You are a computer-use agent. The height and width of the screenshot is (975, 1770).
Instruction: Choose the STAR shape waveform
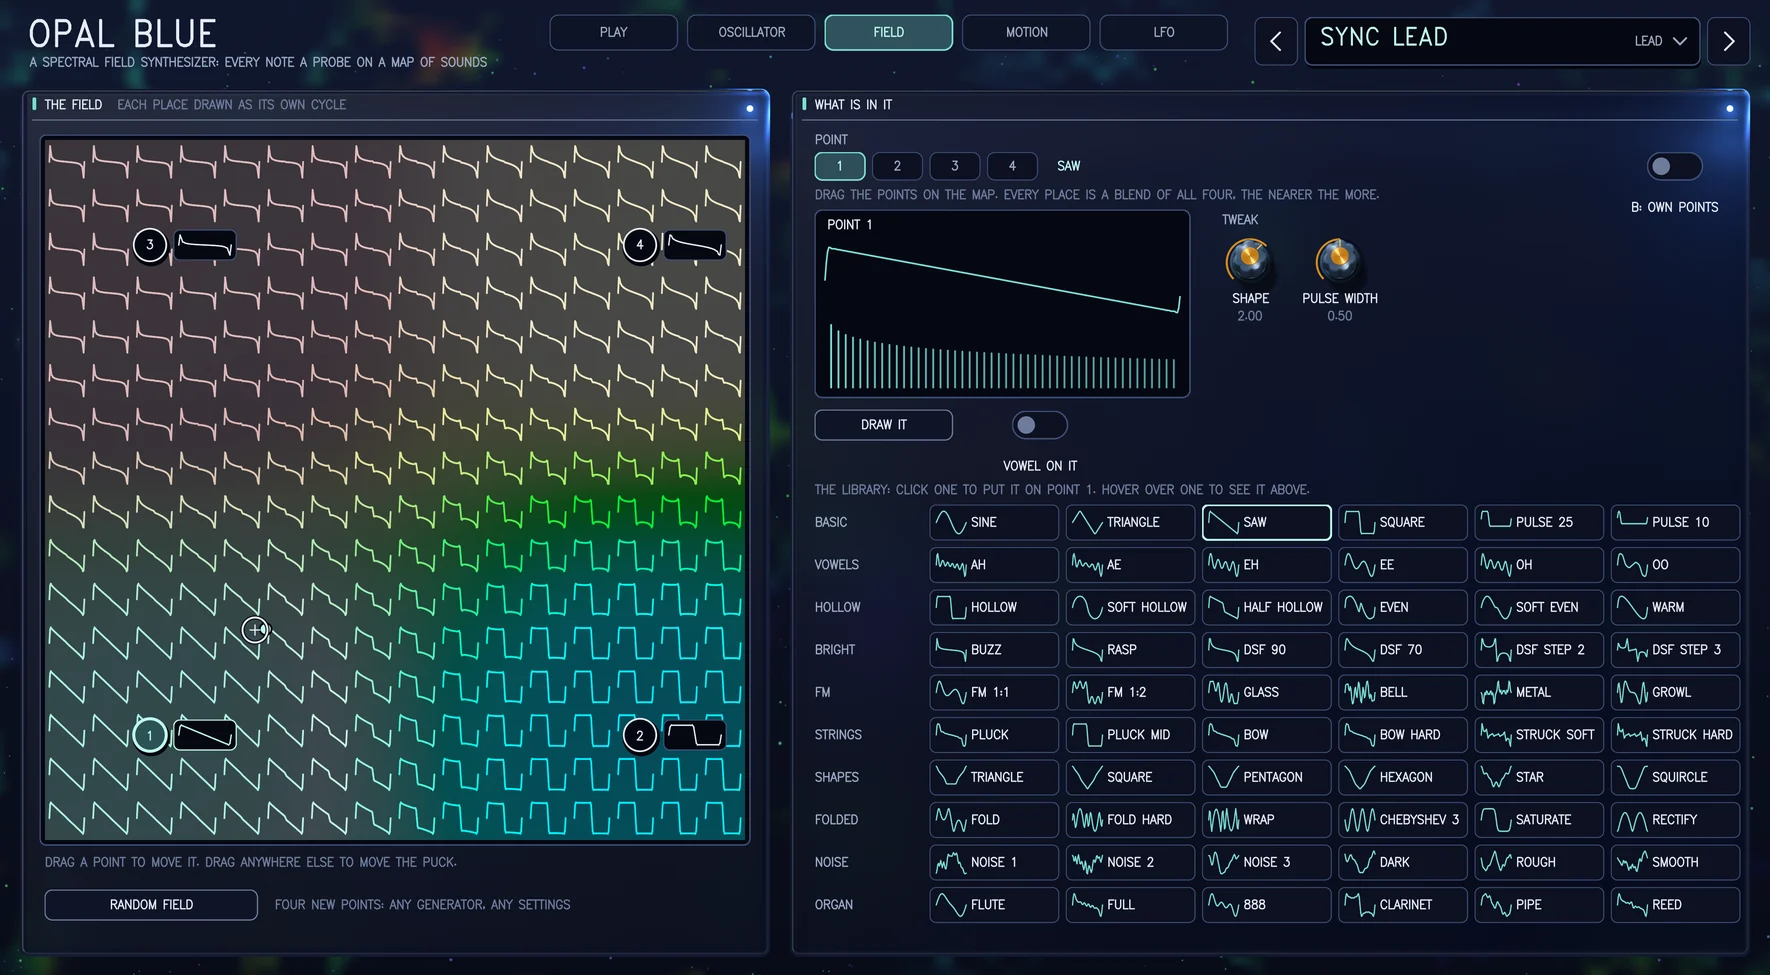[1539, 777]
